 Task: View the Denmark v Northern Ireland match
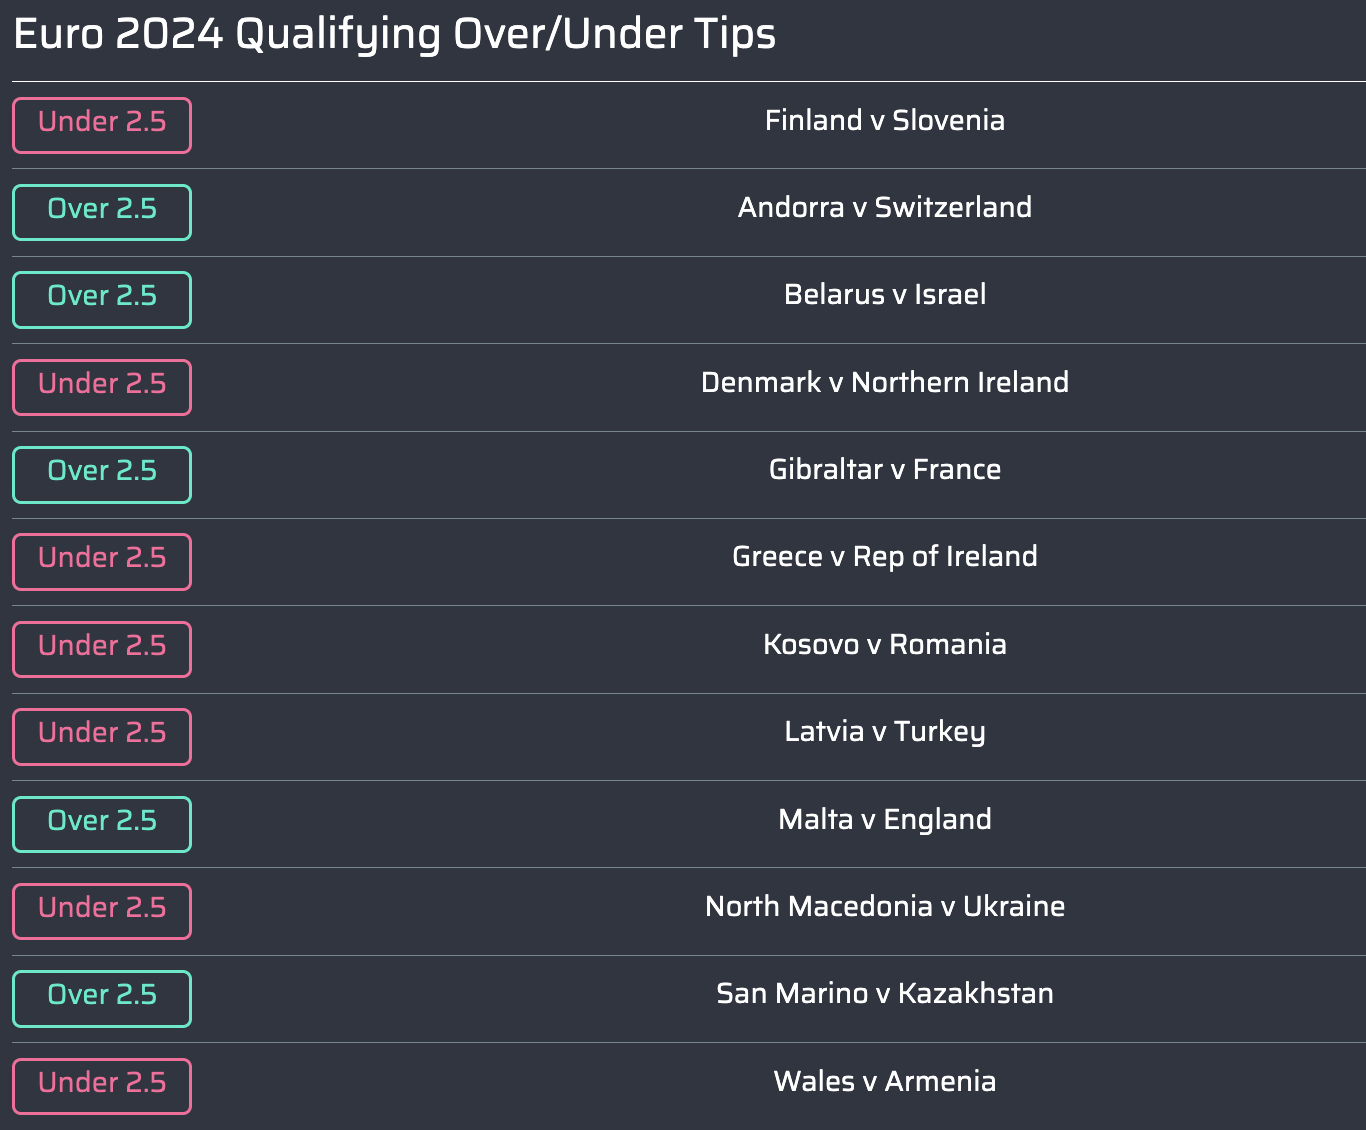pyautogui.click(x=885, y=382)
